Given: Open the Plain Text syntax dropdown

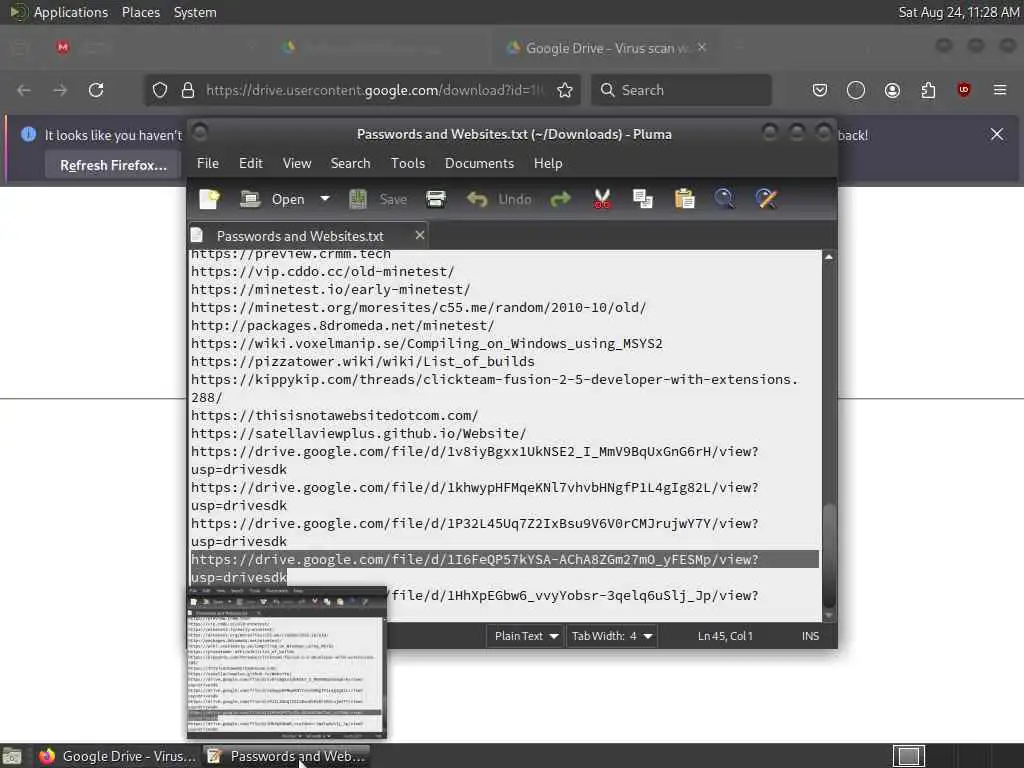Looking at the screenshot, I should 525,636.
